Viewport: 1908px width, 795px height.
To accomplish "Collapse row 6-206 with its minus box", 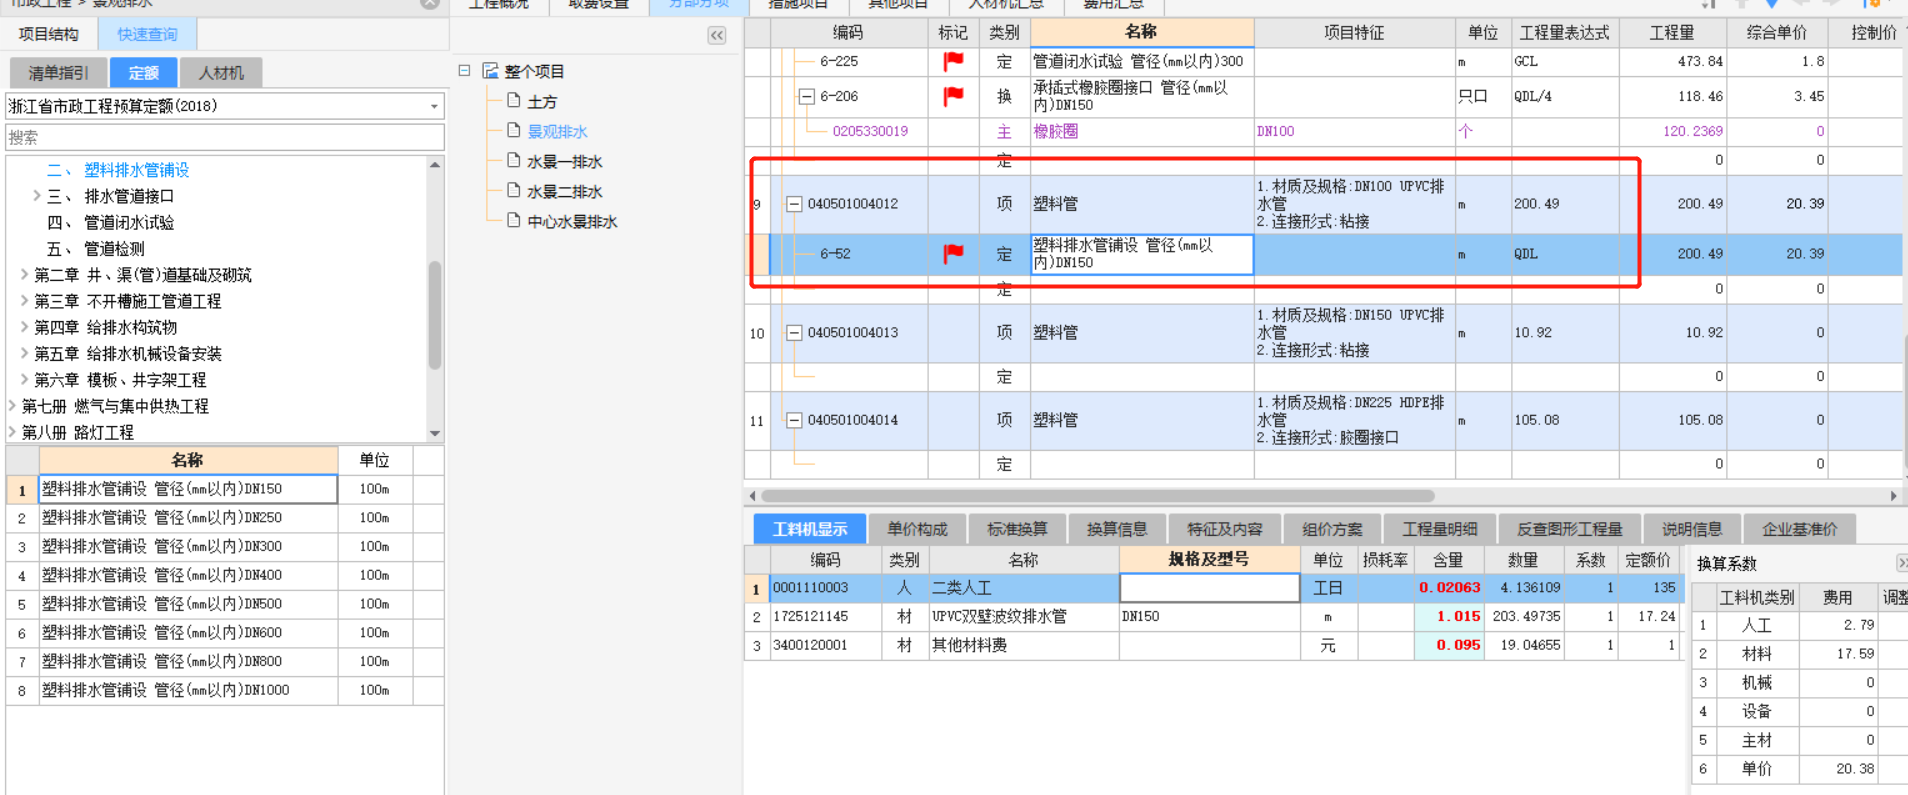I will pos(806,96).
